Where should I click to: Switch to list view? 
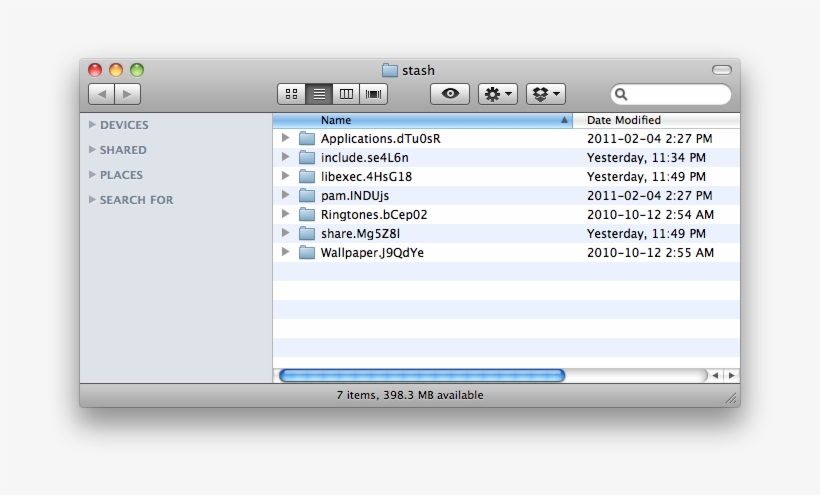click(x=319, y=94)
